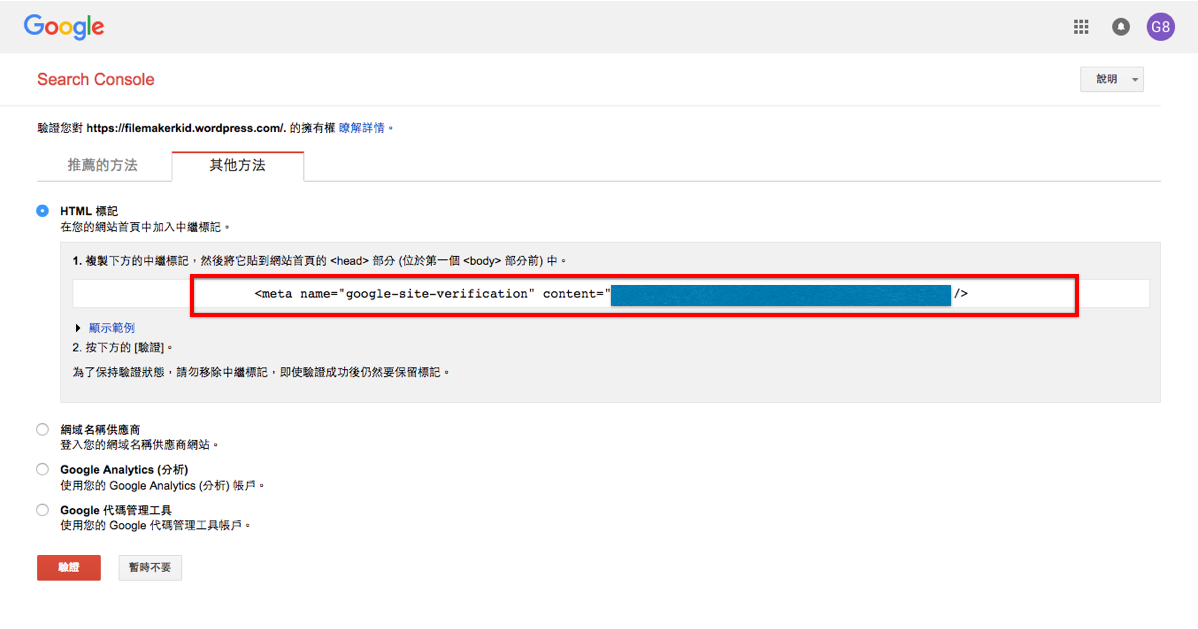1198x629 pixels.
Task: Click the 顯示範例 link text
Action: [112, 328]
